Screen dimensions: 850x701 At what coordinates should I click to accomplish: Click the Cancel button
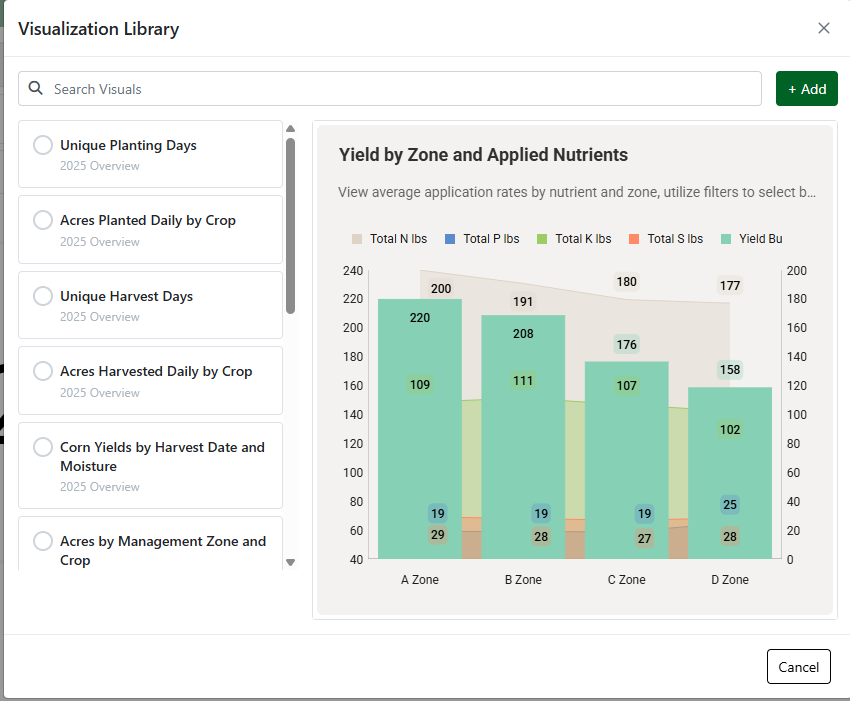pos(798,667)
